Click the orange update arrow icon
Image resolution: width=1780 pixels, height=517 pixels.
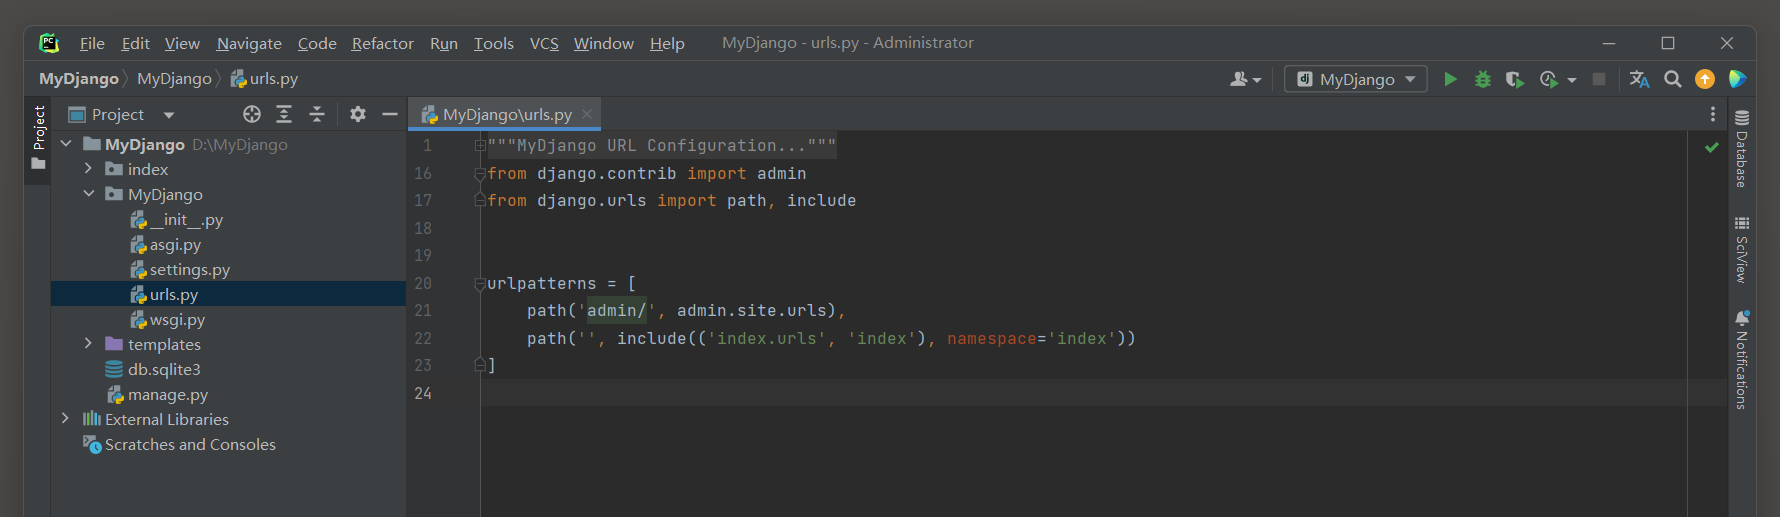pos(1705,79)
